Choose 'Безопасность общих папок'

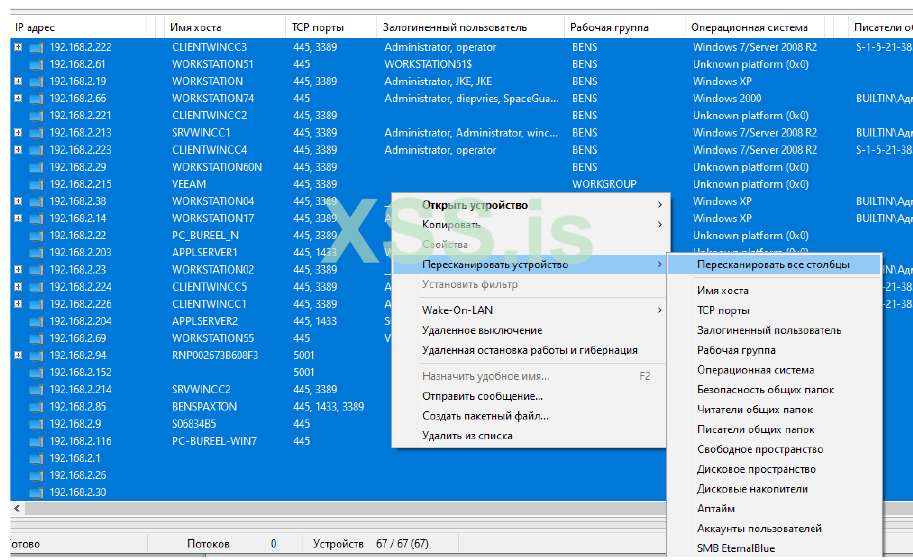[x=774, y=389]
